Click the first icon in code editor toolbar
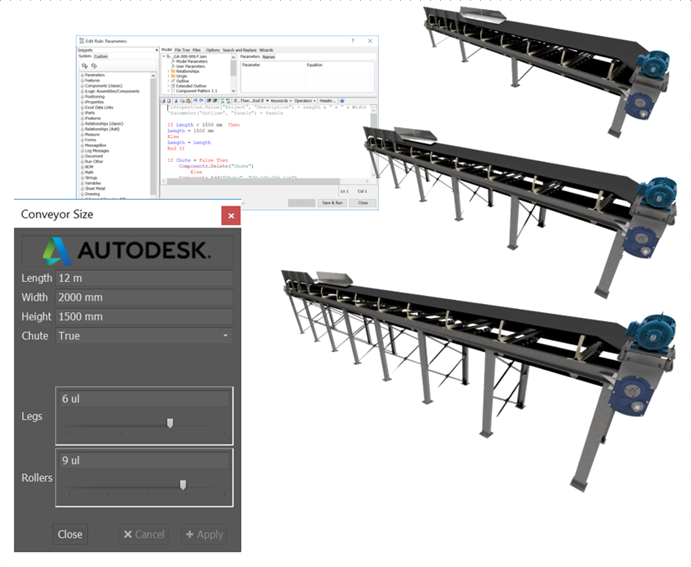 pos(163,101)
